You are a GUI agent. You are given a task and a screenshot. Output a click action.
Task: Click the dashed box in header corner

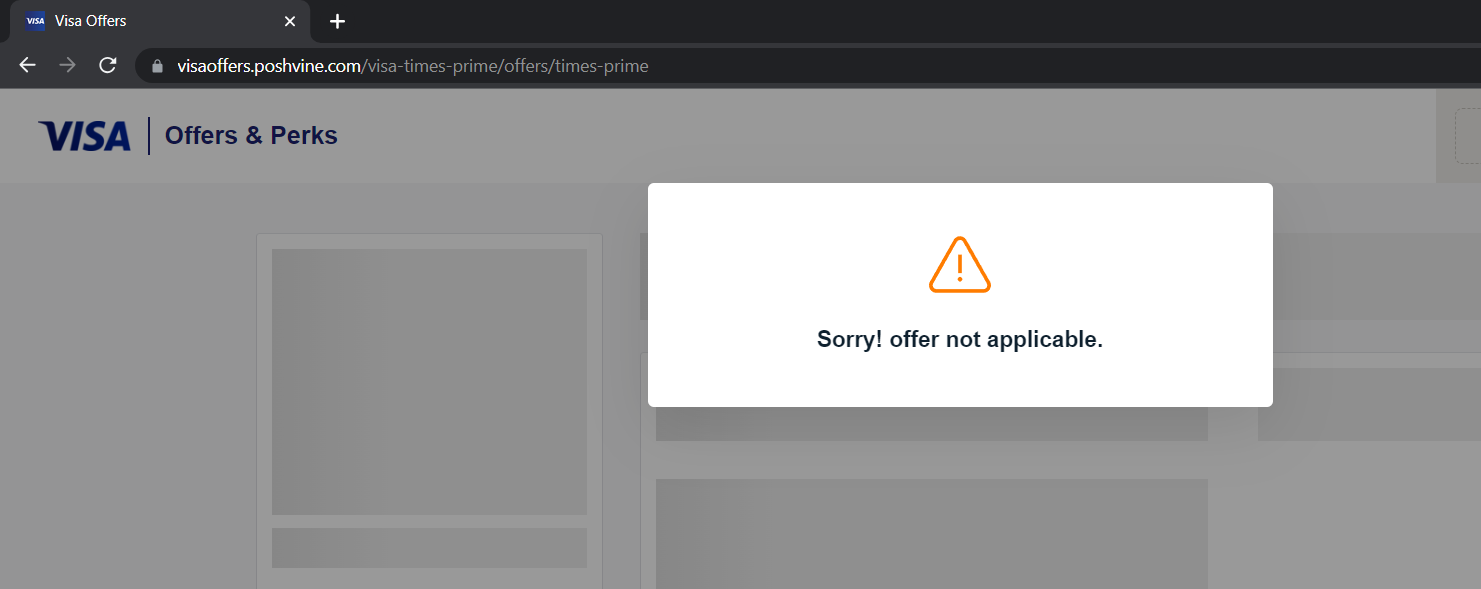click(x=1468, y=136)
